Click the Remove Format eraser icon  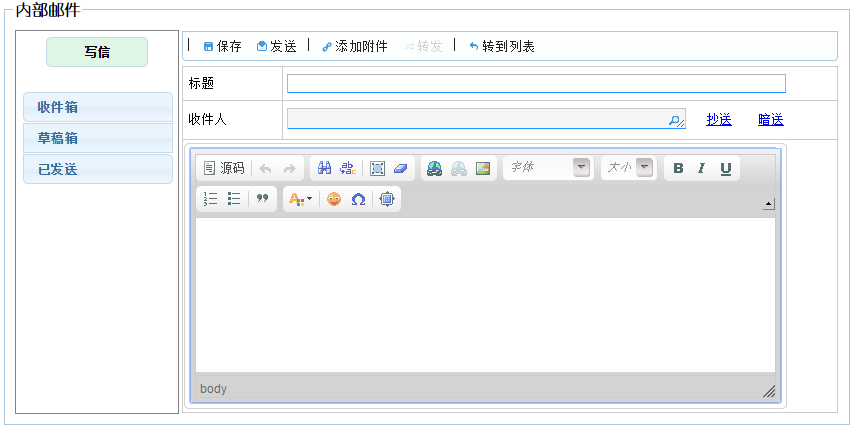click(400, 168)
